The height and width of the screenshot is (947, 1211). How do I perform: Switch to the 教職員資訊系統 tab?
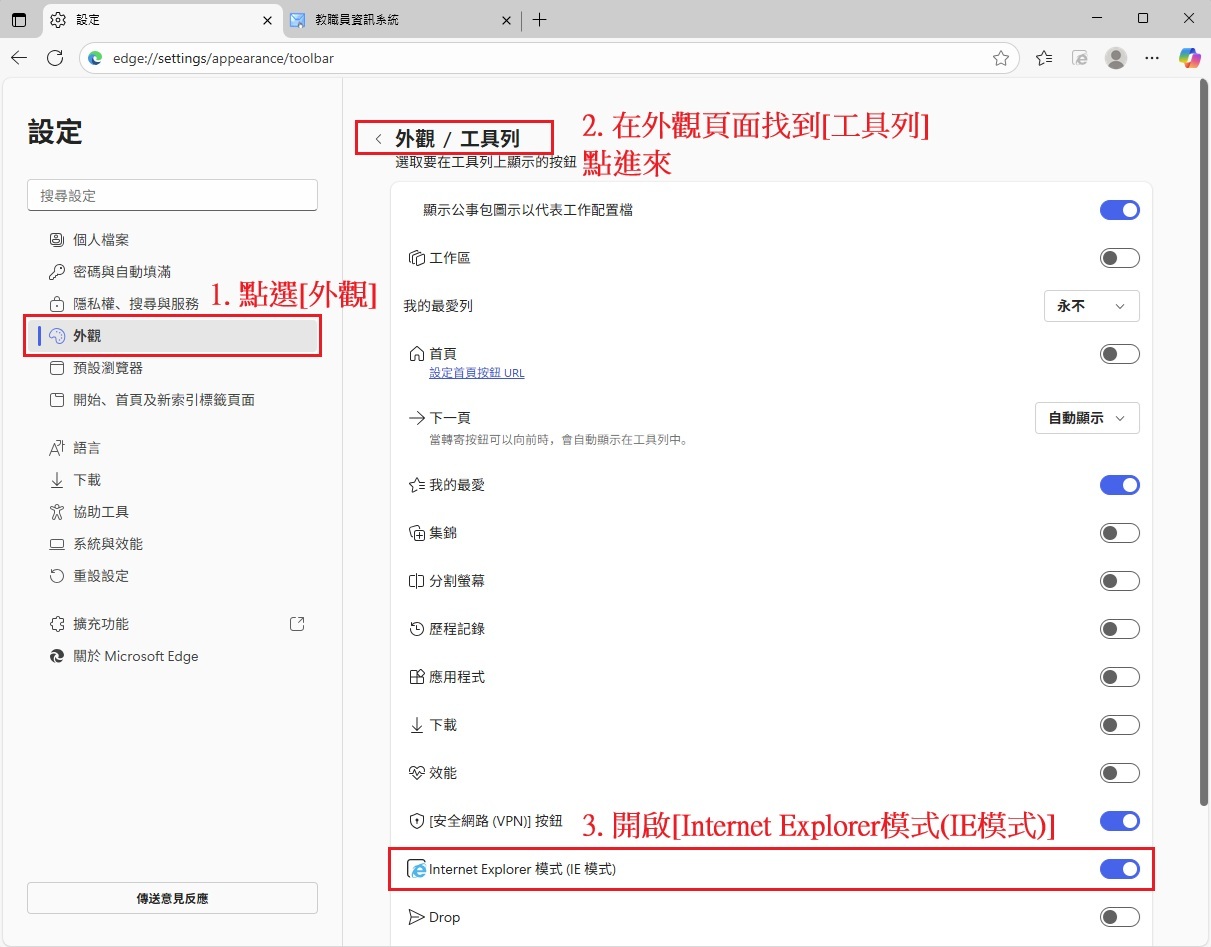[400, 20]
